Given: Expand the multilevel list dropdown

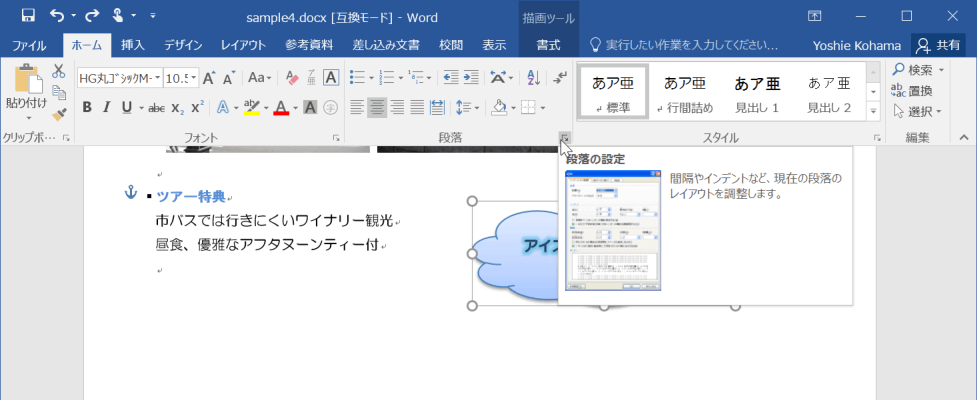Looking at the screenshot, I should point(431,78).
